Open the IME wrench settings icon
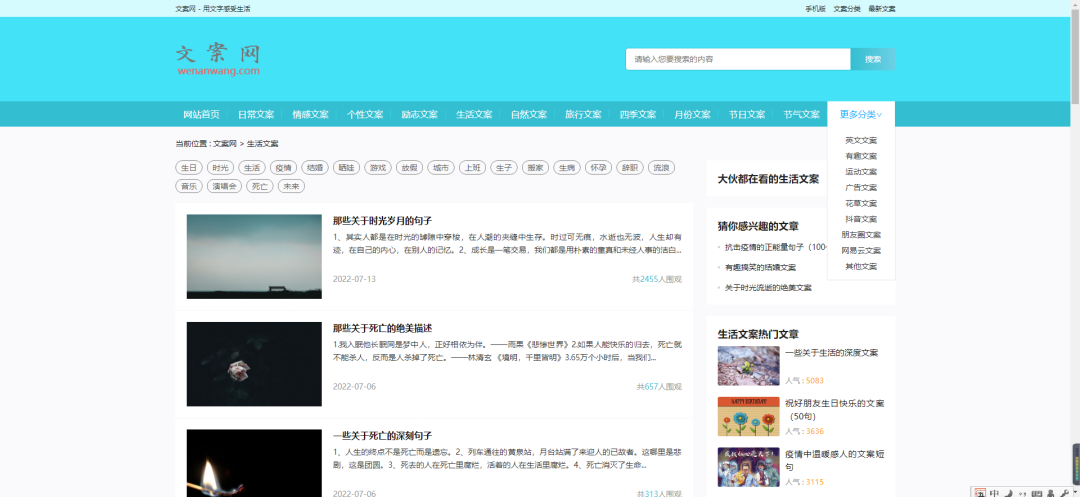Viewport: 1080px width, 497px height. point(1065,494)
